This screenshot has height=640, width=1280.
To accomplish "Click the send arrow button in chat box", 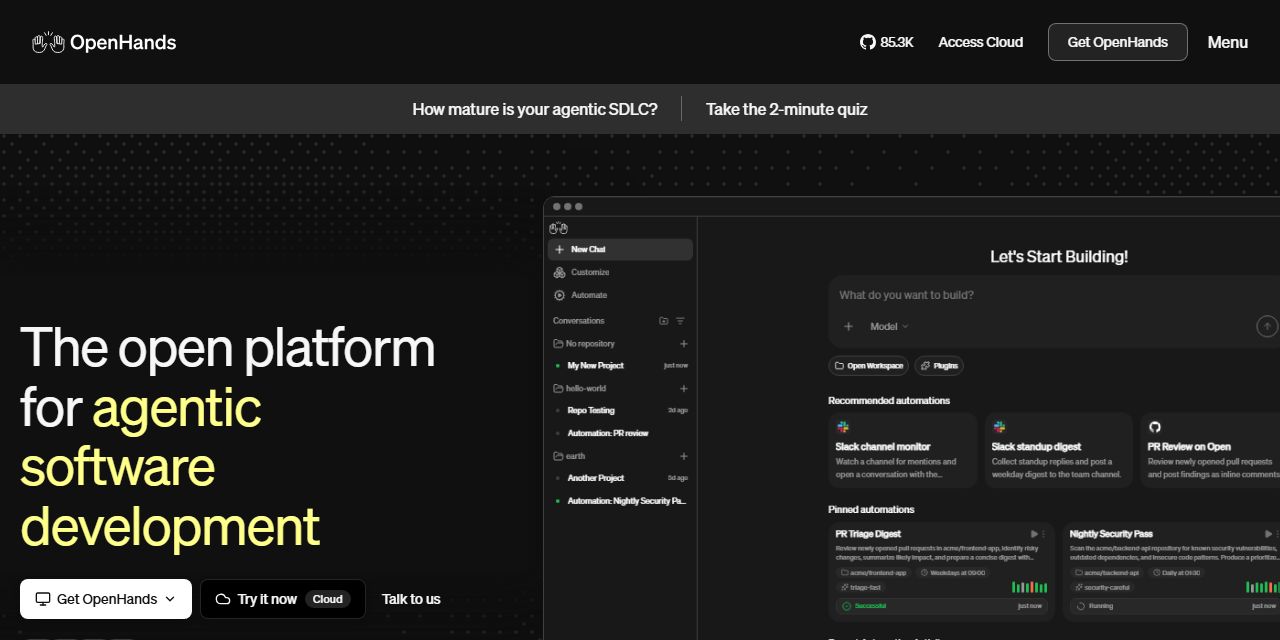I will [1267, 326].
